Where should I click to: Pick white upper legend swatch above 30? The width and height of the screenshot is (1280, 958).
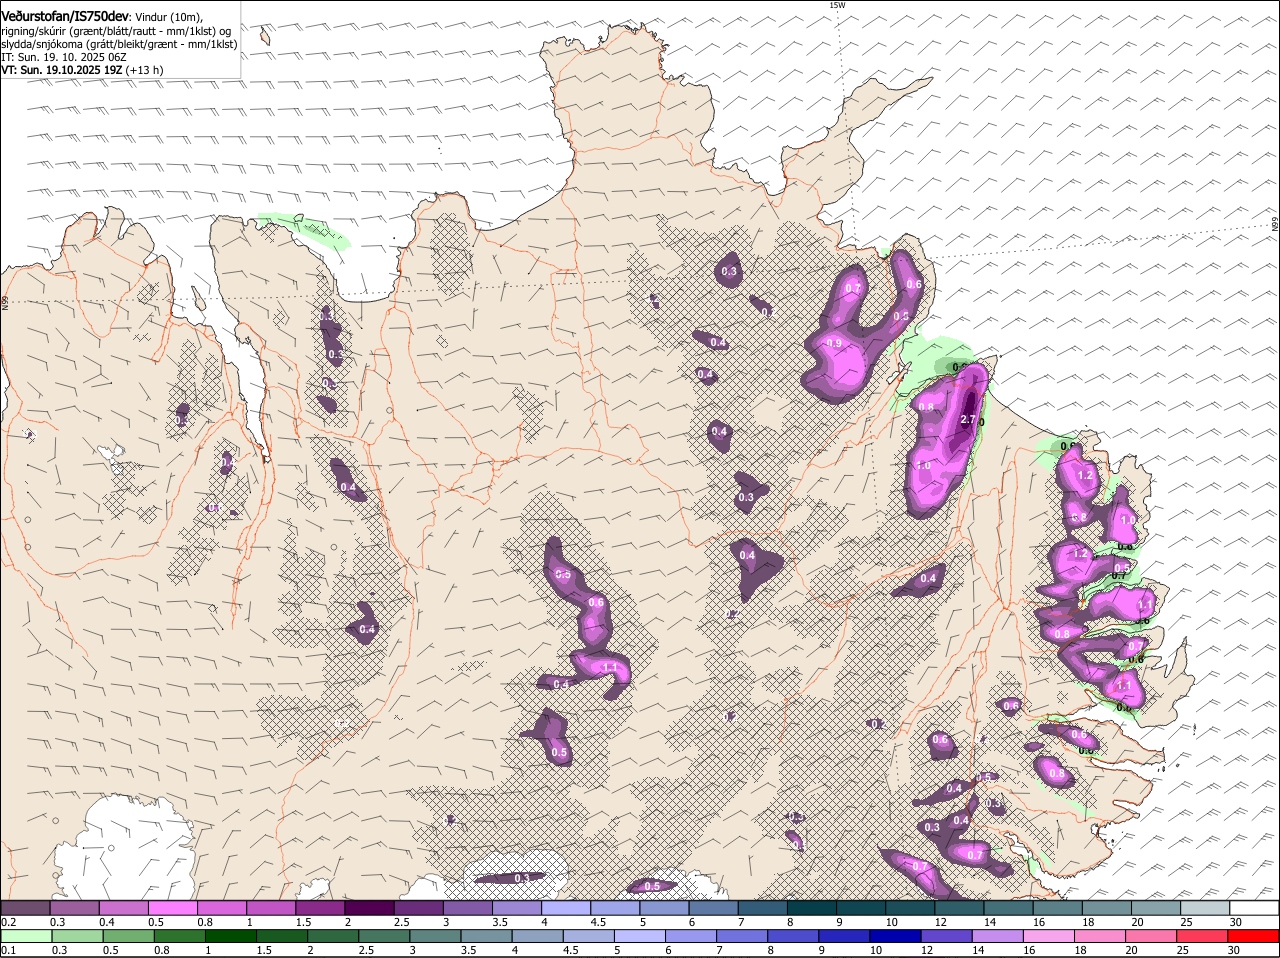(x=1254, y=908)
